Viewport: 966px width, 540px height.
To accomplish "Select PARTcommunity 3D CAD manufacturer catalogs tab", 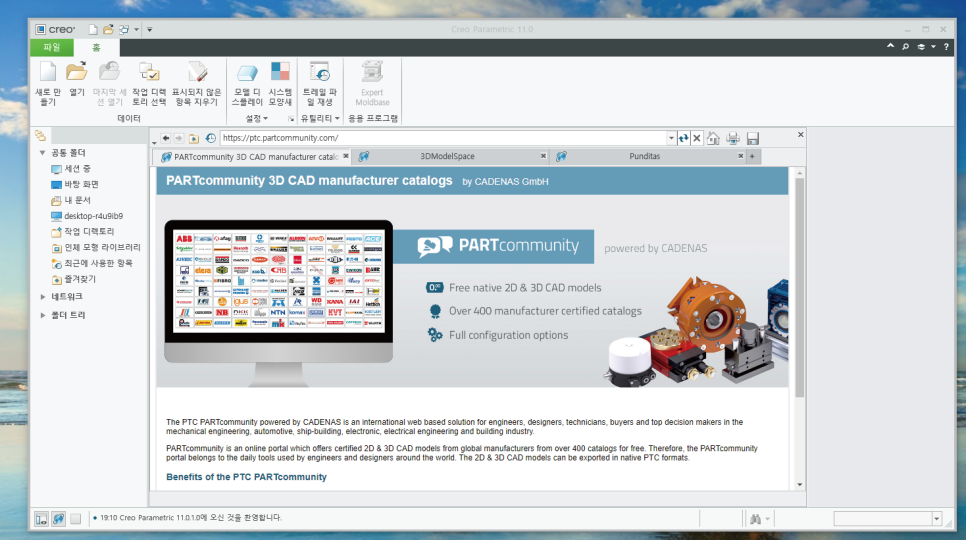I will tap(254, 156).
